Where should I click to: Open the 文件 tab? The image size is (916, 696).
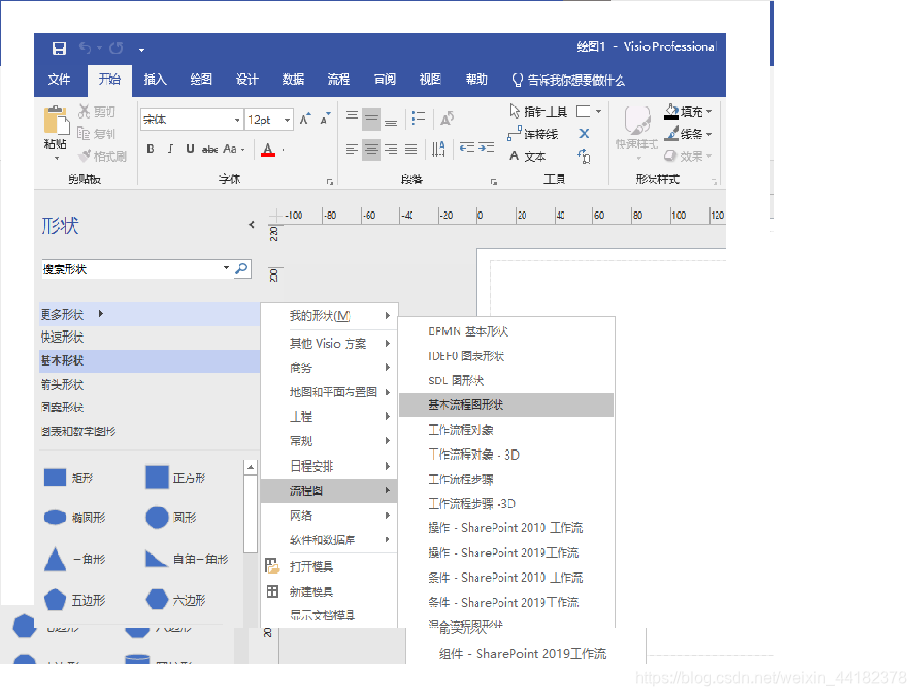pyautogui.click(x=59, y=79)
